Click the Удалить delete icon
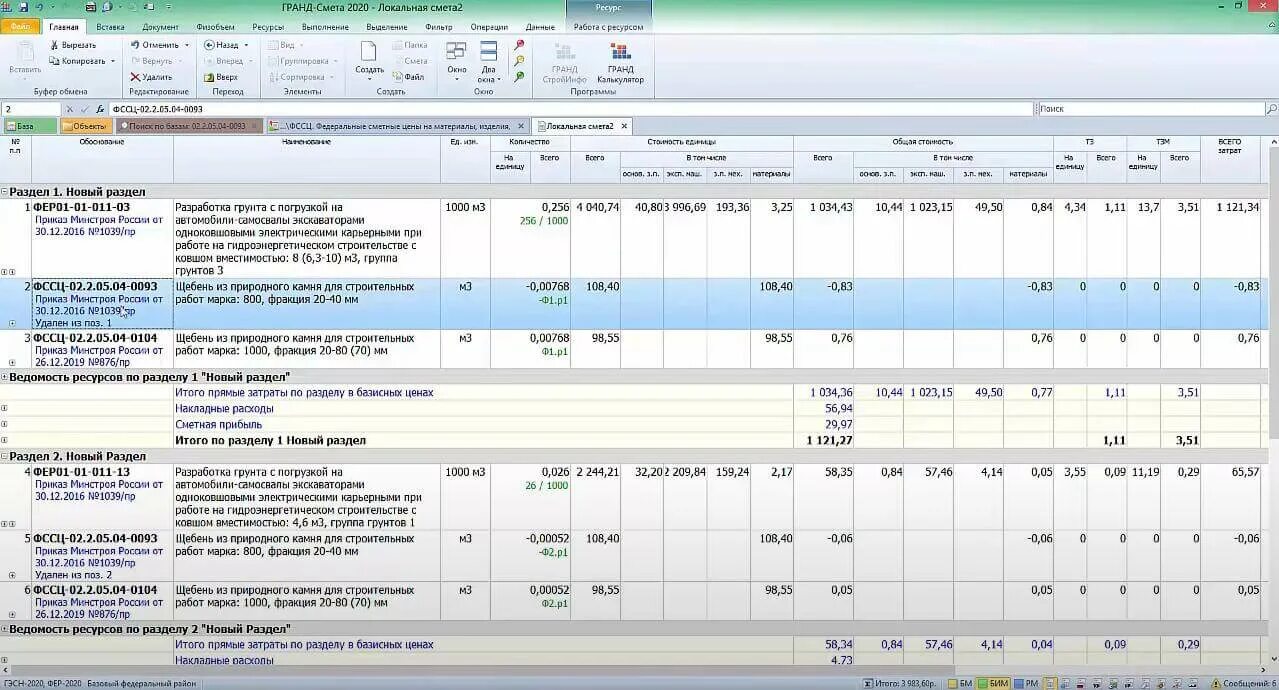The image size is (1279, 690). [x=135, y=77]
